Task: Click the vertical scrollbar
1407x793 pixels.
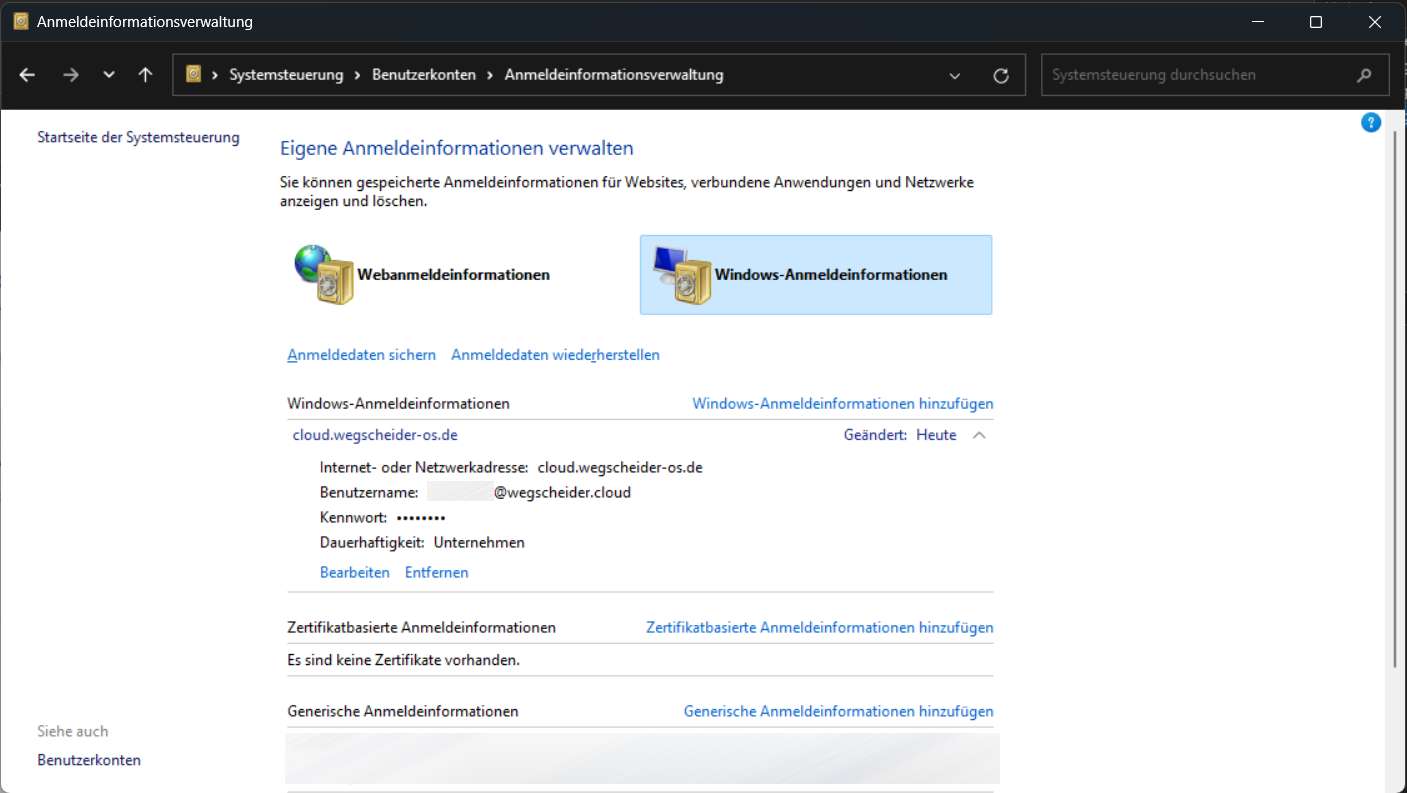Action: tap(1395, 400)
